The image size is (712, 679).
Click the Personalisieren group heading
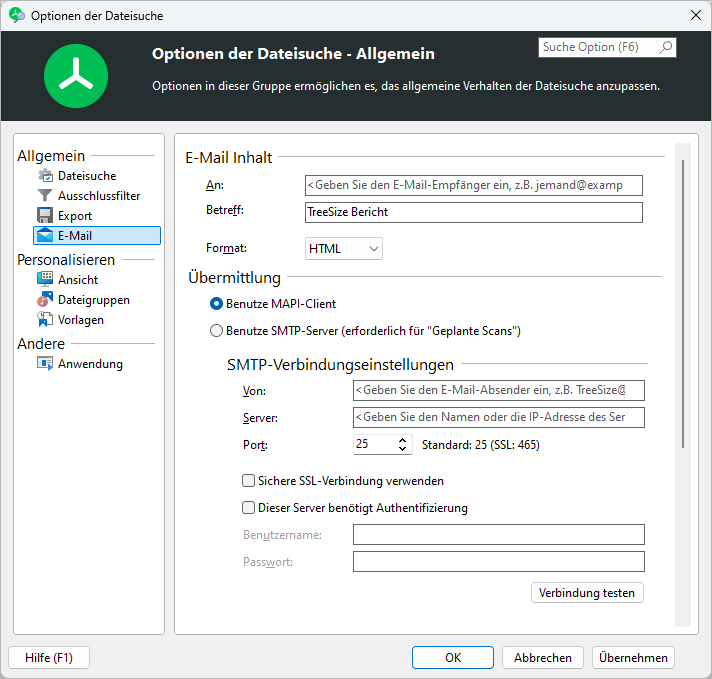point(66,260)
